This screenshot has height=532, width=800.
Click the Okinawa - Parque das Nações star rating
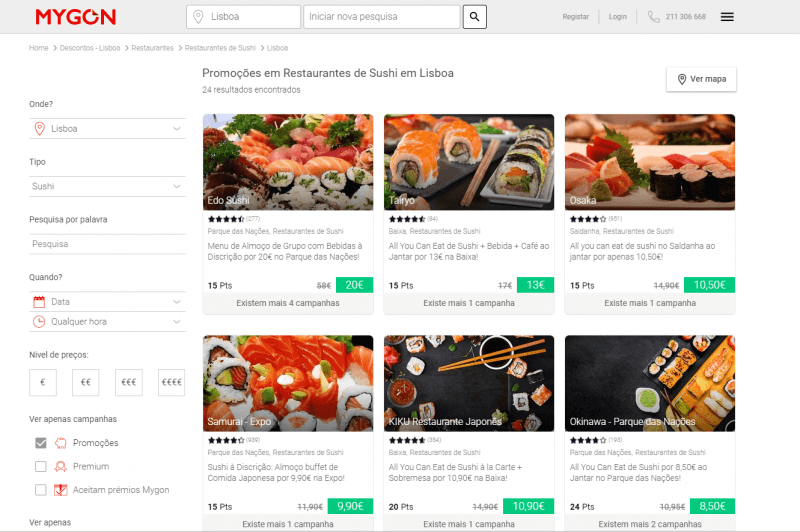[x=588, y=440]
